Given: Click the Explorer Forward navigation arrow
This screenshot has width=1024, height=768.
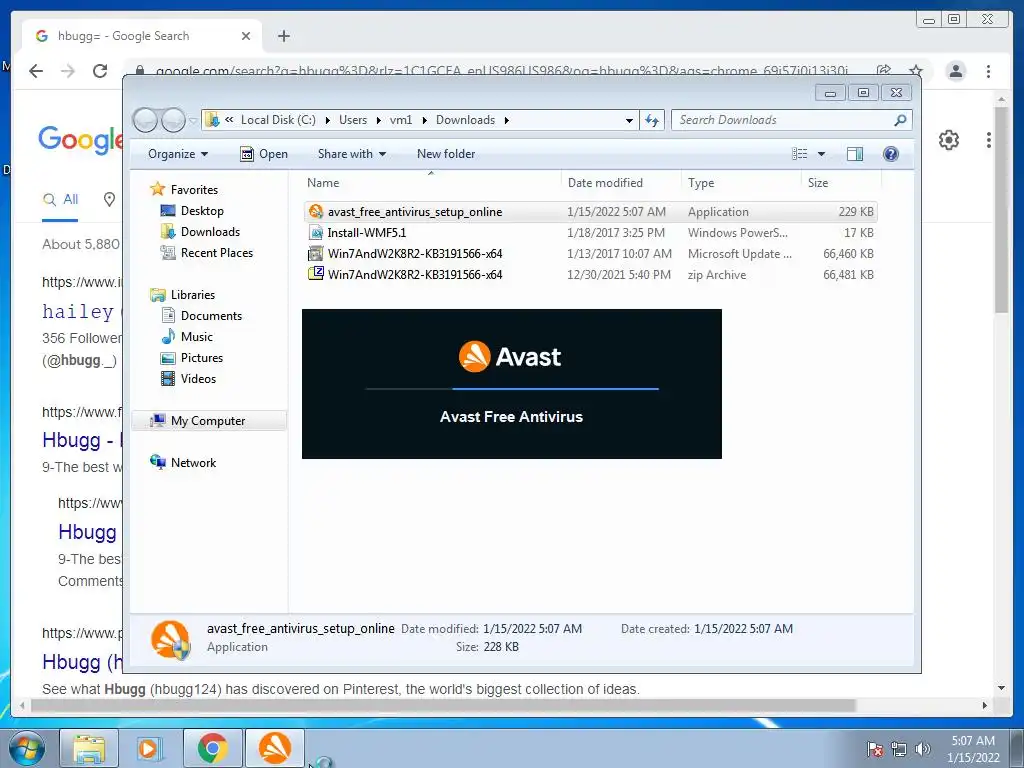Looking at the screenshot, I should (173, 120).
